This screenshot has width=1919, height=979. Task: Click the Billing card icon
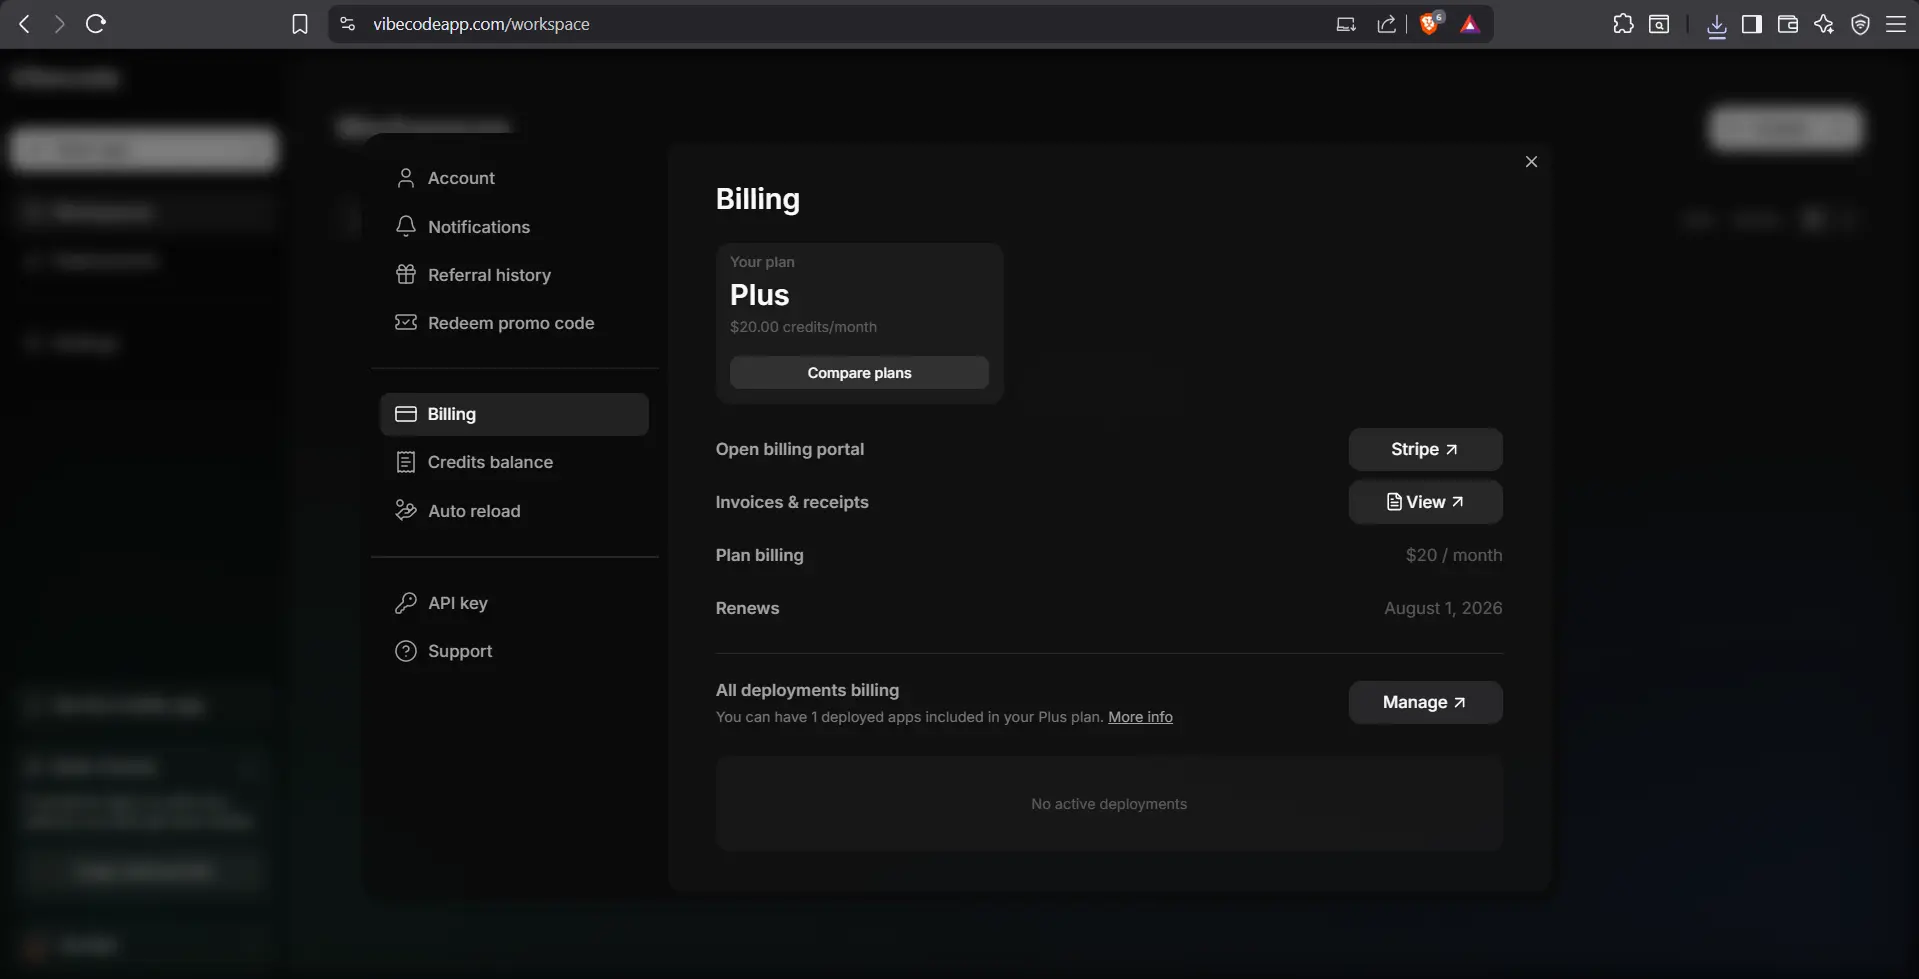405,414
